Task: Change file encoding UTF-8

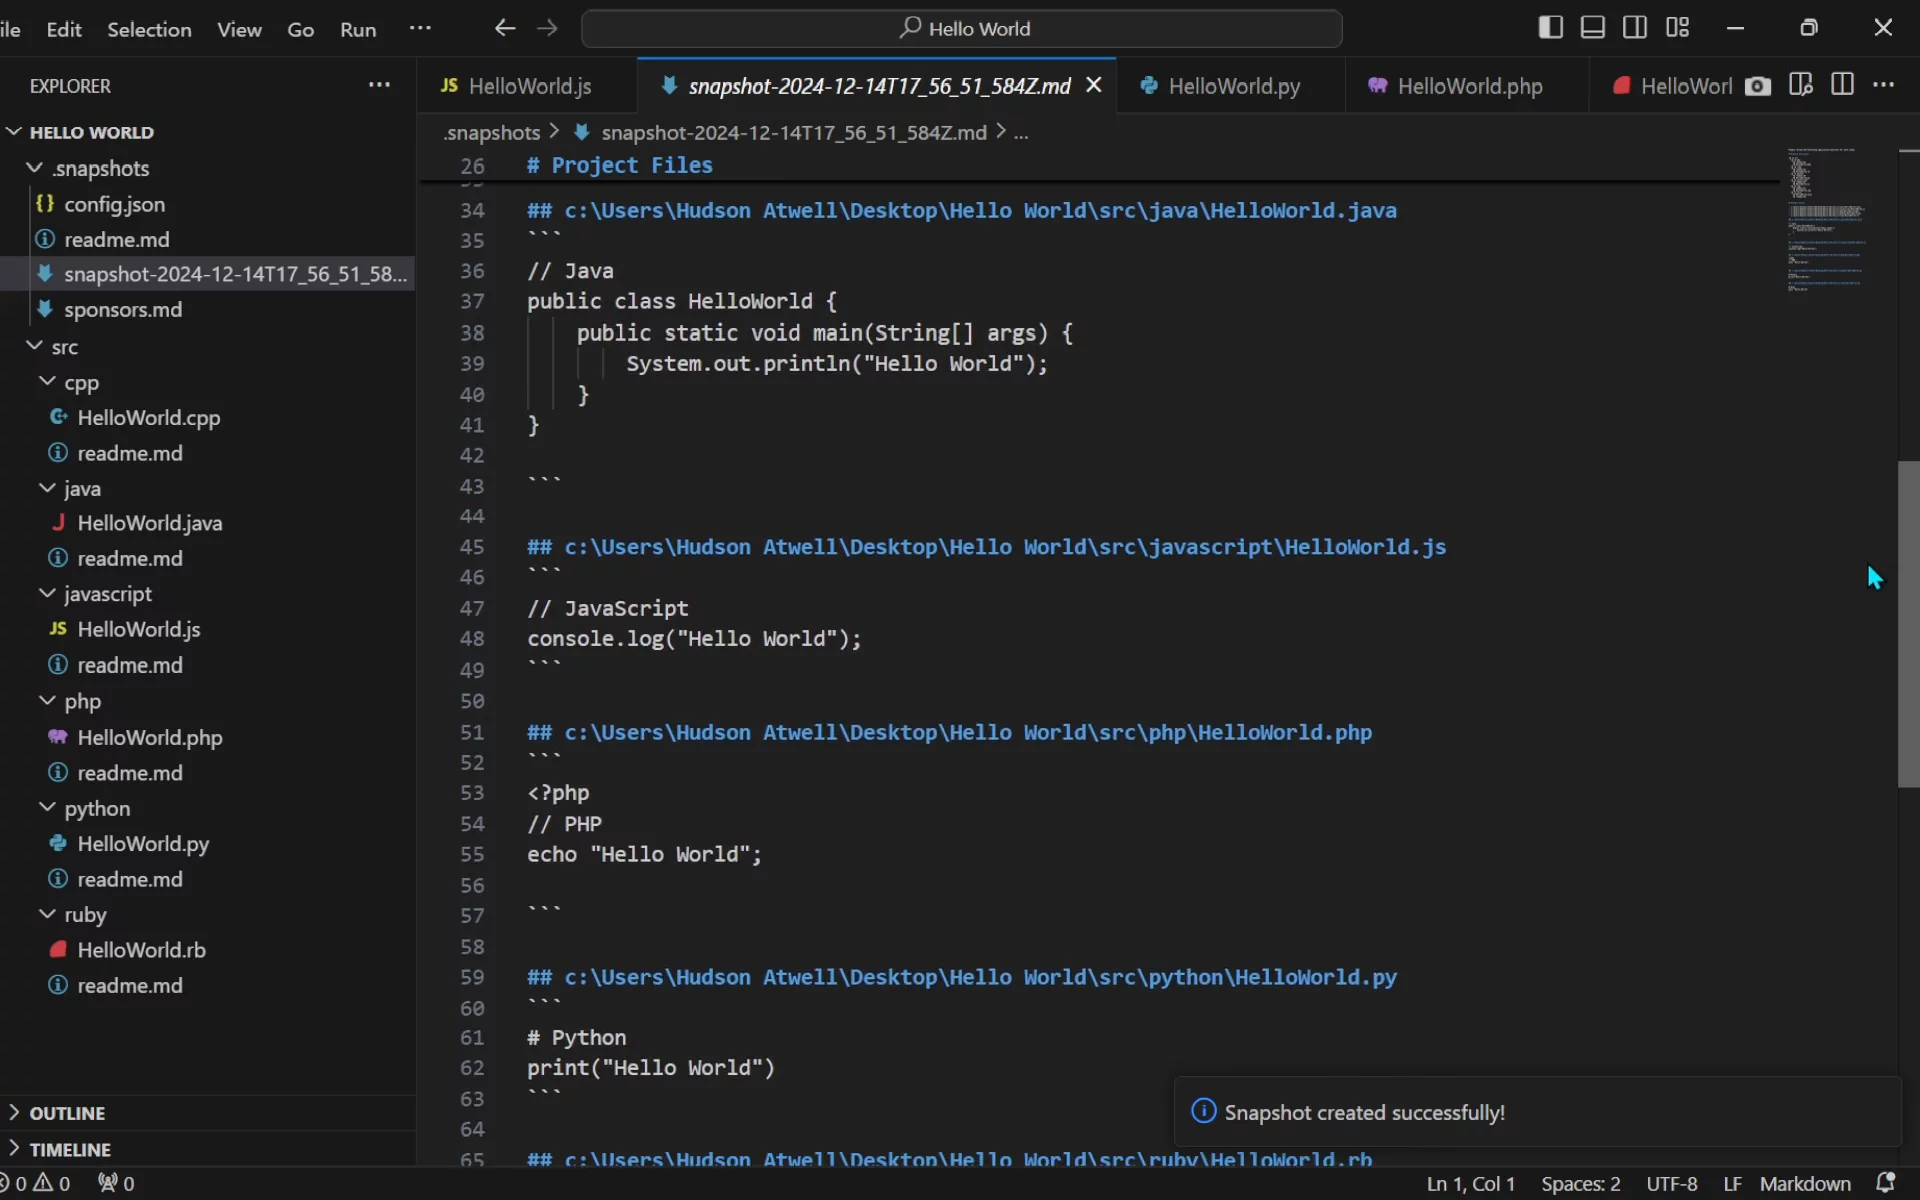Action: coord(1671,1183)
